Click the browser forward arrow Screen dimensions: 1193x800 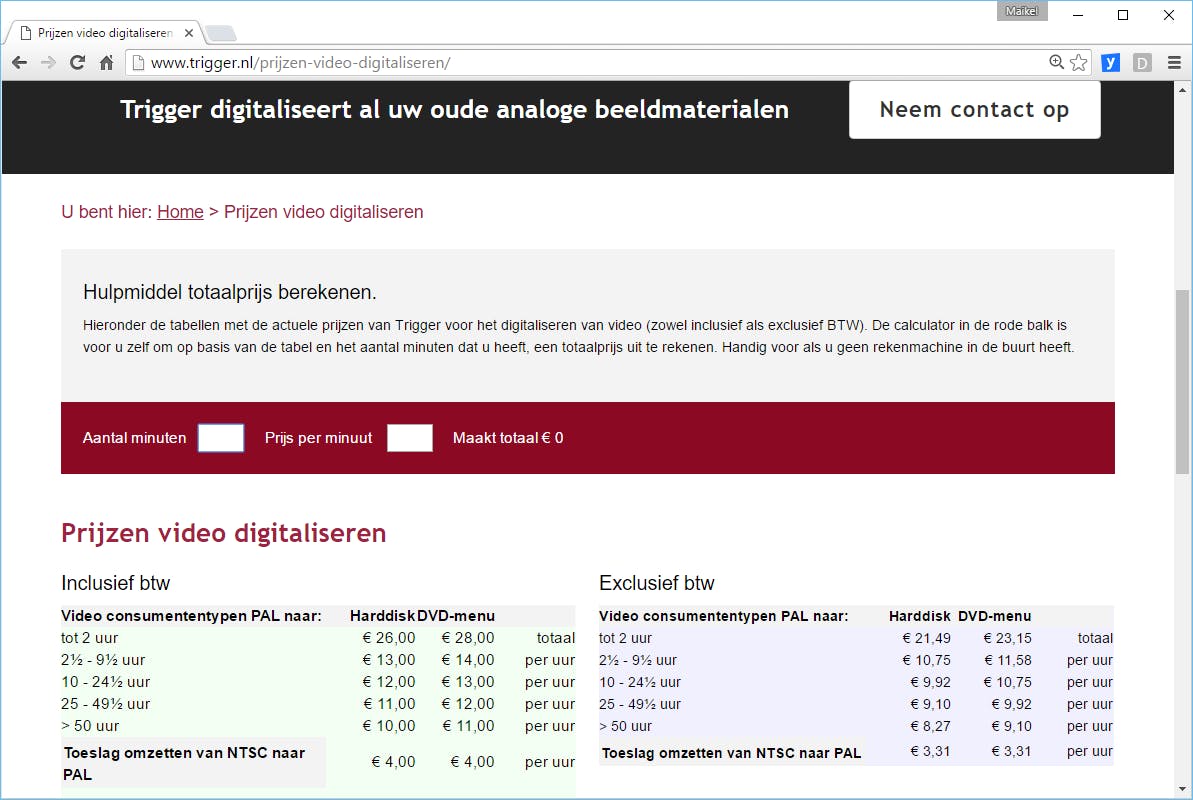[x=48, y=63]
